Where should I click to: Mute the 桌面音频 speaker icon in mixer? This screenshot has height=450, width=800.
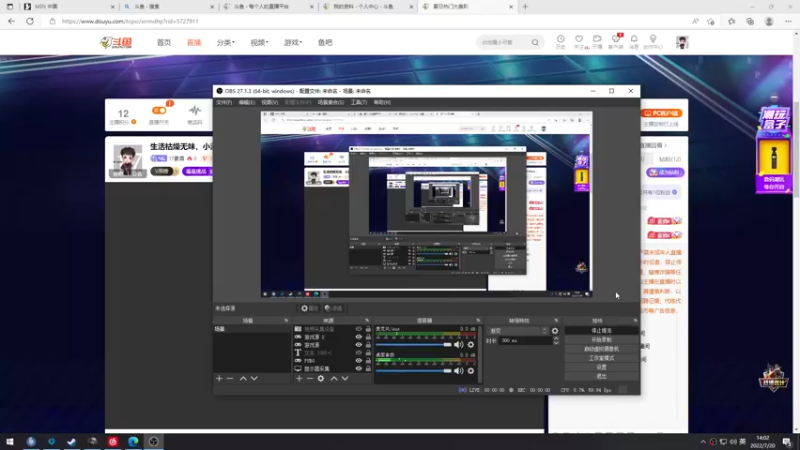[x=459, y=371]
